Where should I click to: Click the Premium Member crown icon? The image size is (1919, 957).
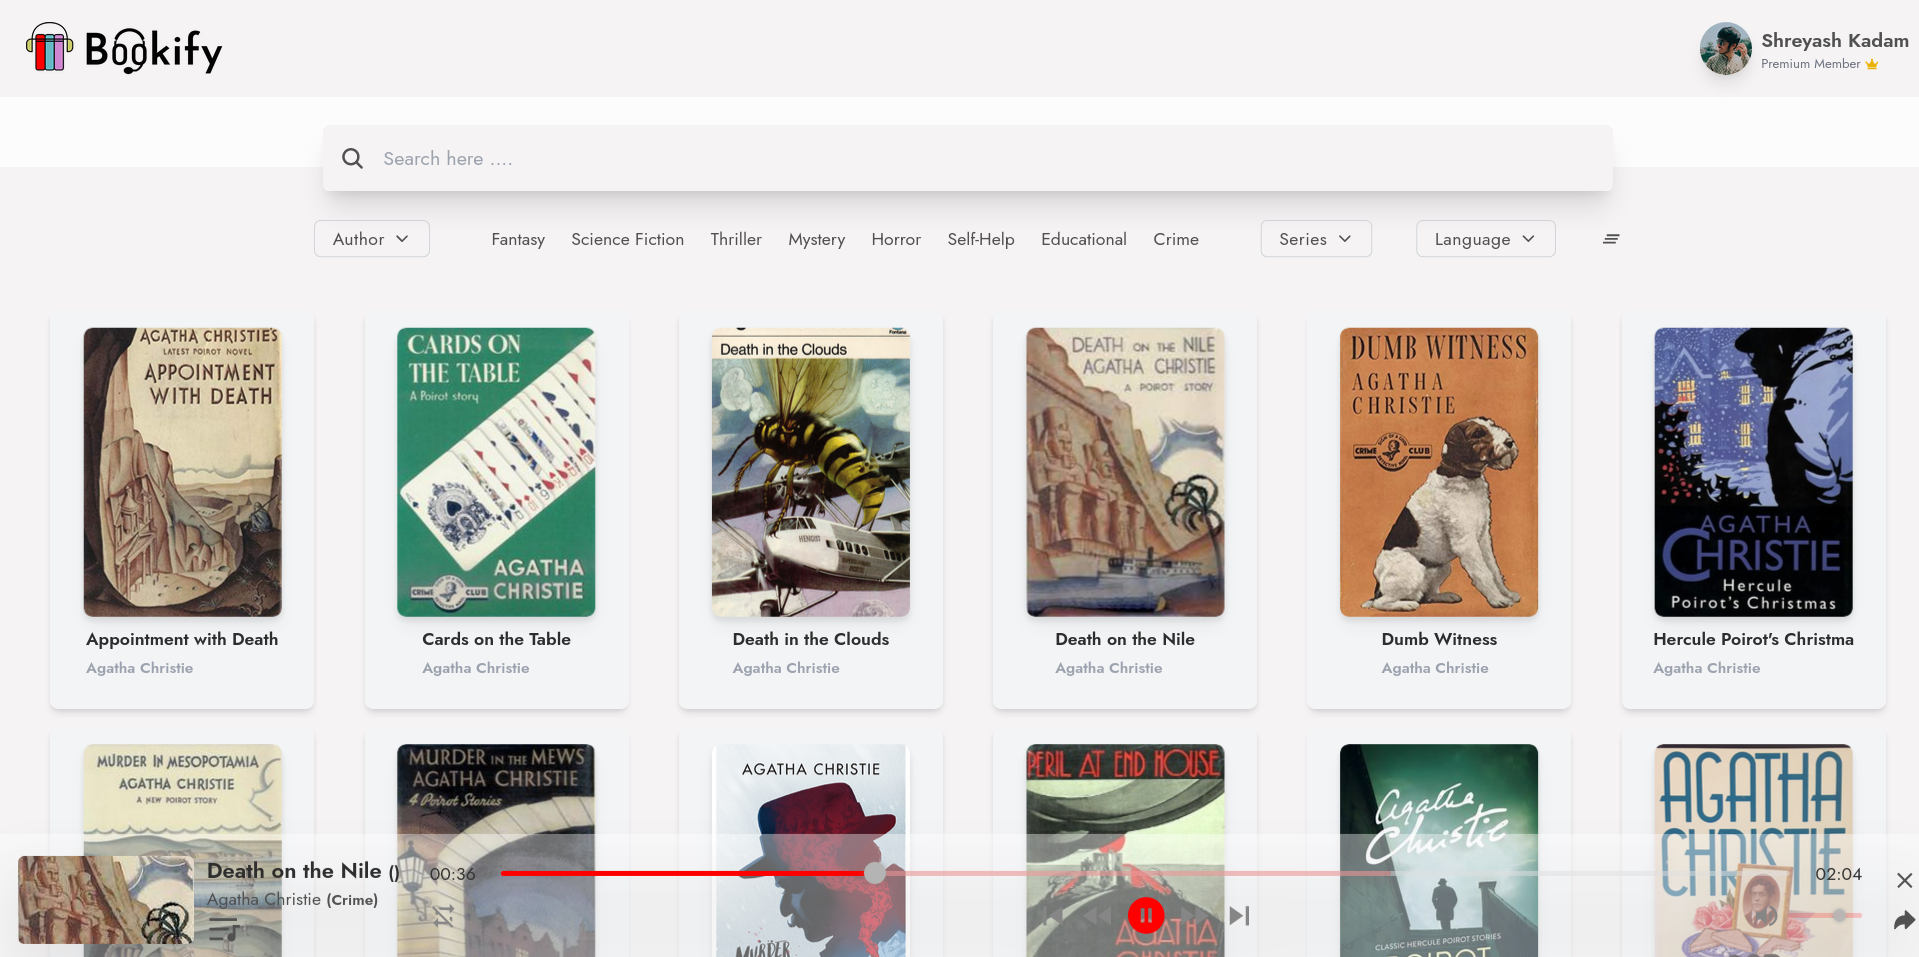coord(1872,64)
